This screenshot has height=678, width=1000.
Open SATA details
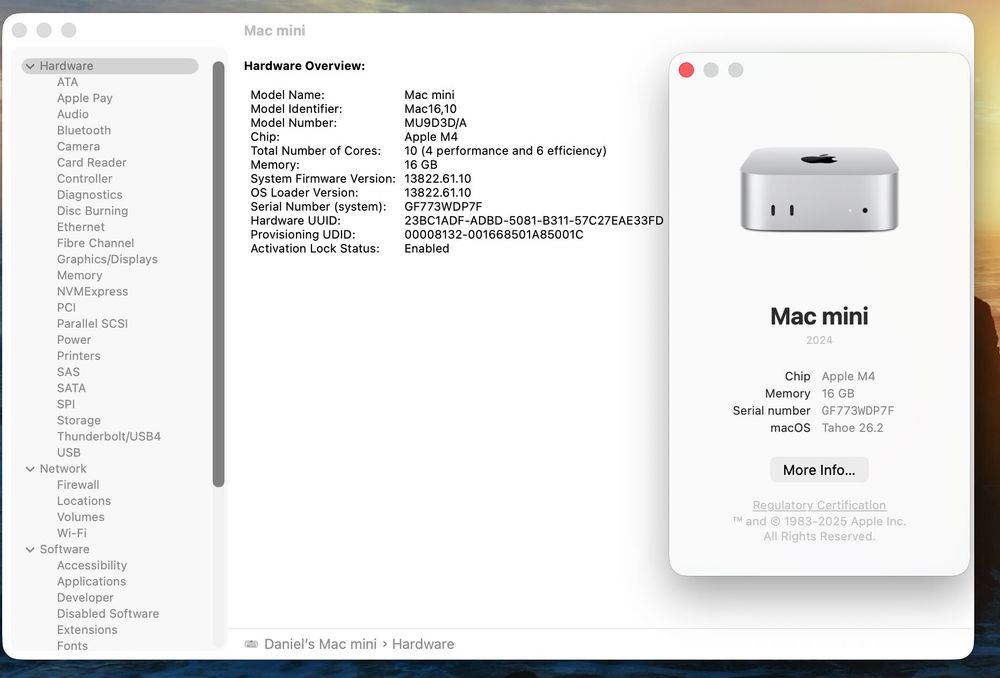tap(71, 388)
